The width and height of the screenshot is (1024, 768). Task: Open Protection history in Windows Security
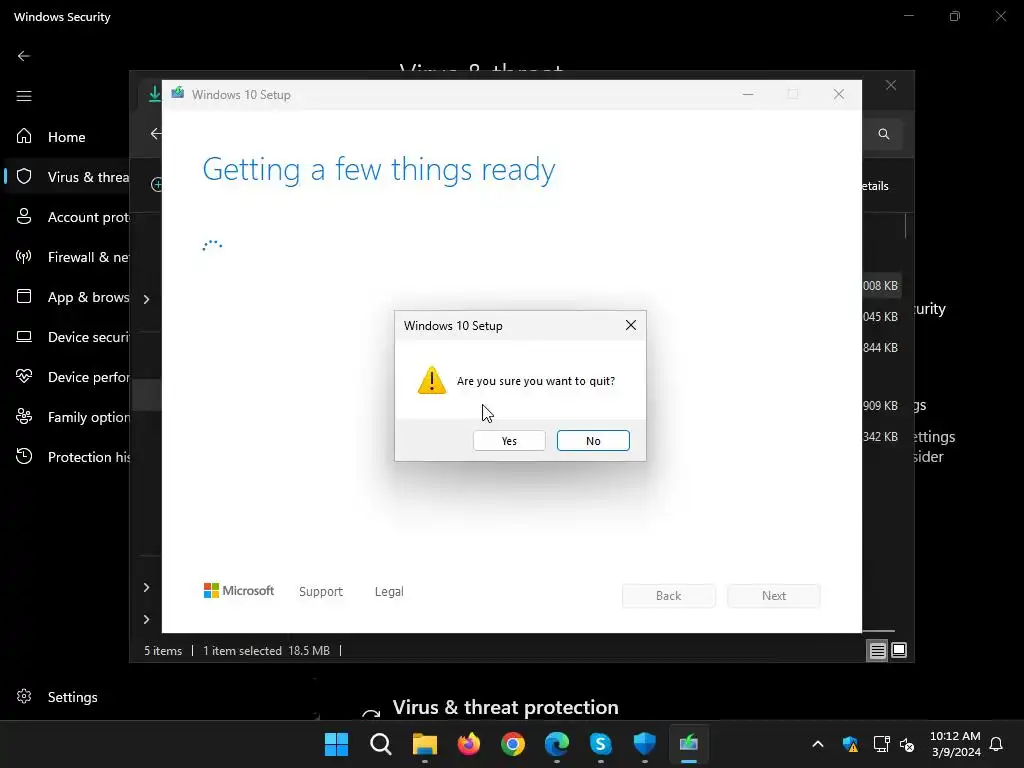coord(67,456)
